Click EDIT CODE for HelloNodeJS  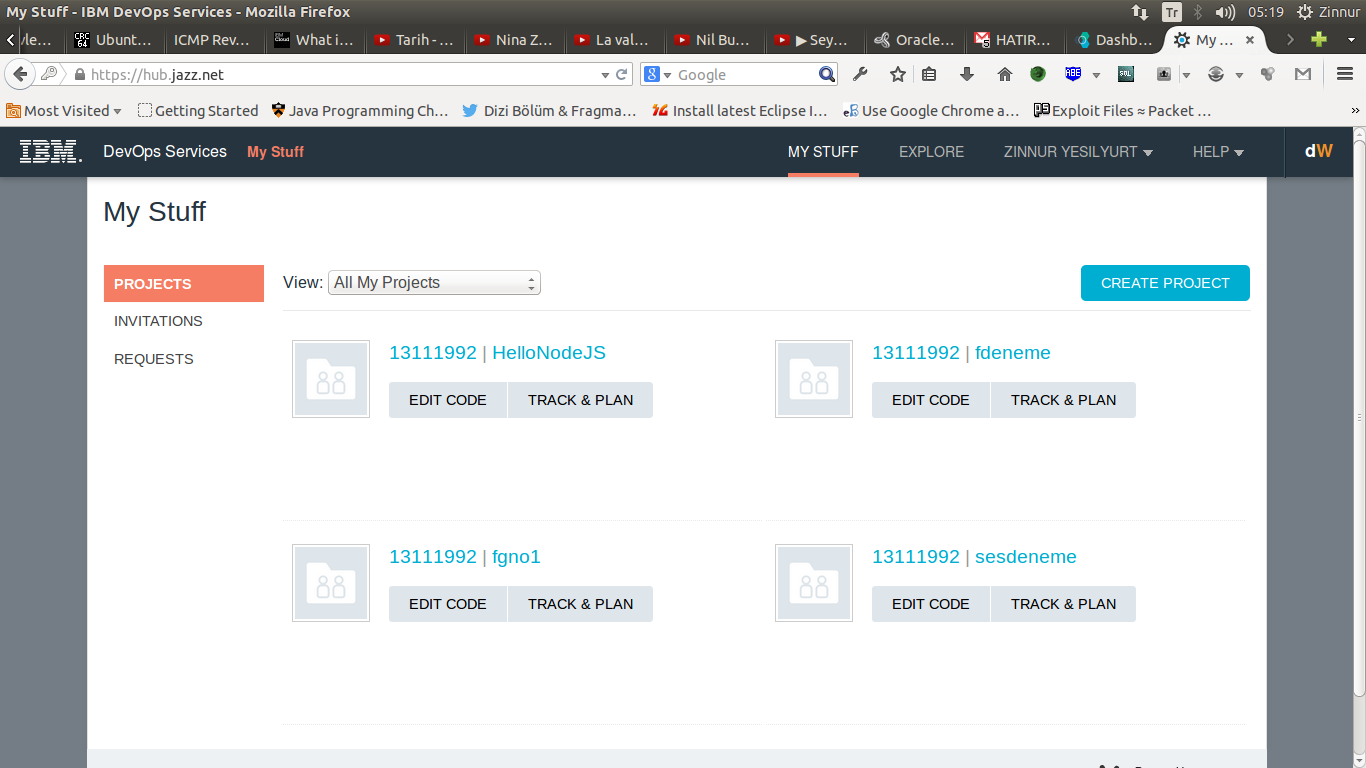coord(448,400)
